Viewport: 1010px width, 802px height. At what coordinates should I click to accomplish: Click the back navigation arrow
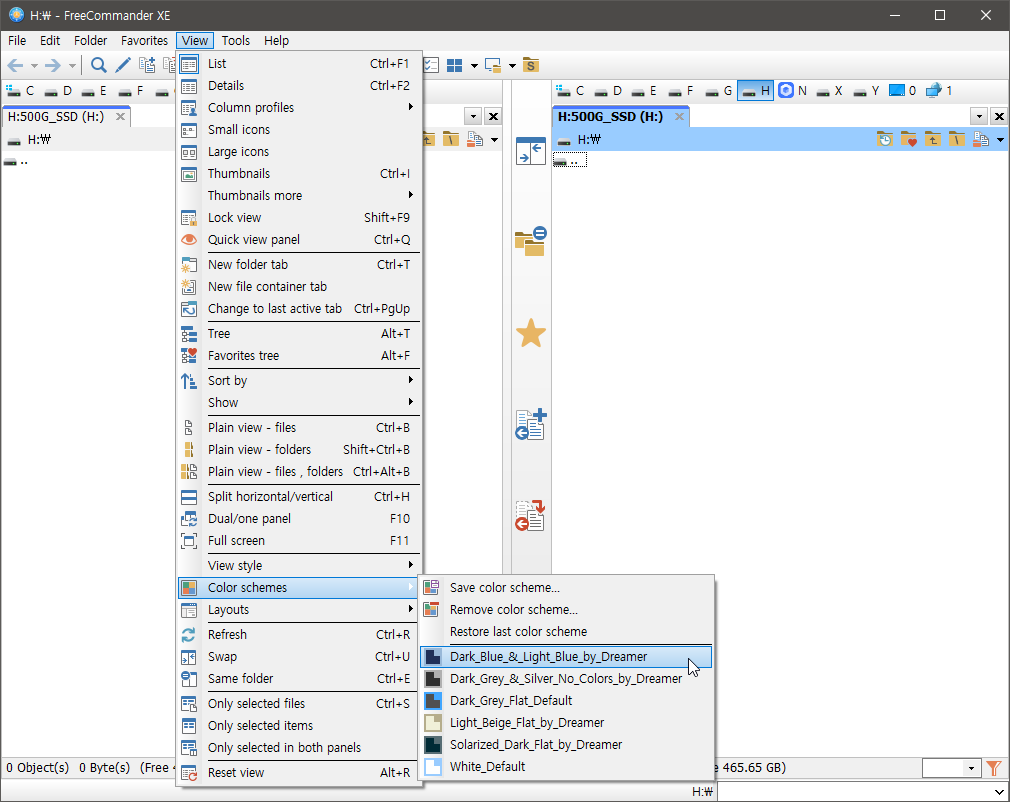click(x=15, y=65)
